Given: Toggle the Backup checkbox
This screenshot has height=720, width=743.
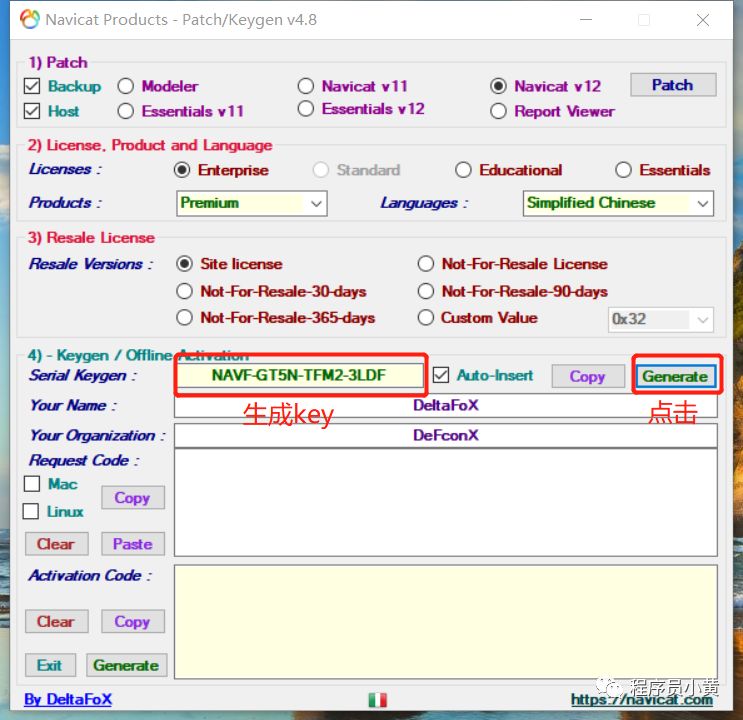Looking at the screenshot, I should tap(32, 86).
